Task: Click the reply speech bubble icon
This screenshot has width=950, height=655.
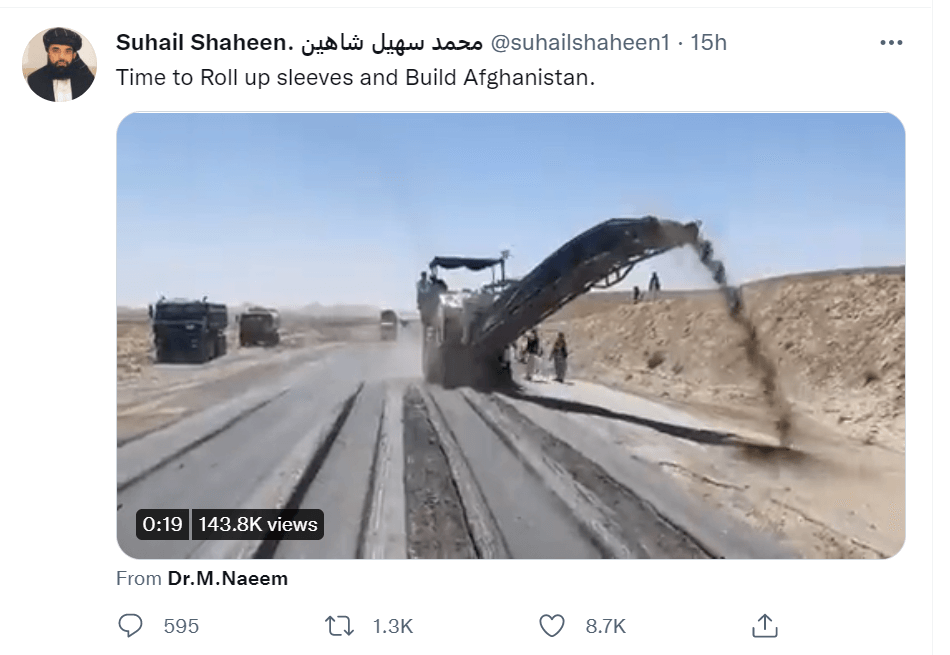Action: point(130,625)
